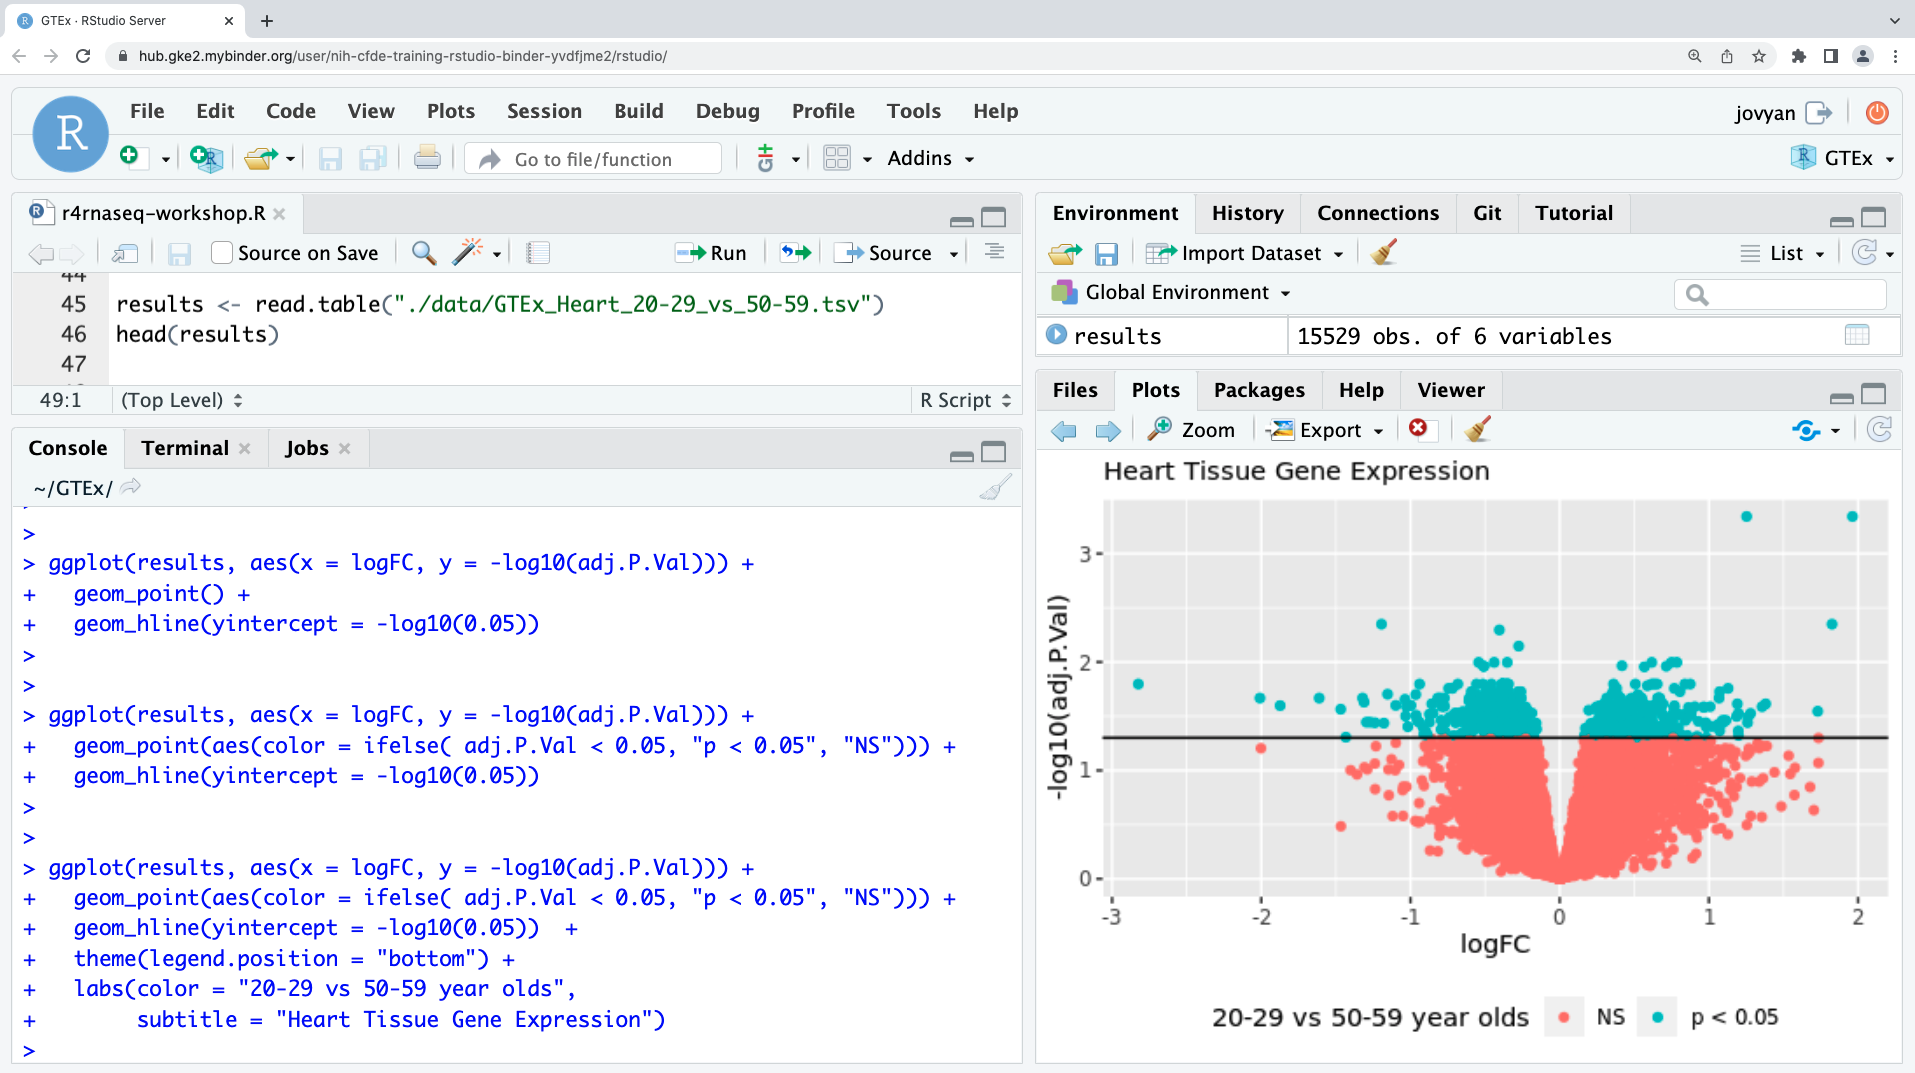Toggle the Source on Save checkbox
The height and width of the screenshot is (1073, 1915).
(222, 253)
